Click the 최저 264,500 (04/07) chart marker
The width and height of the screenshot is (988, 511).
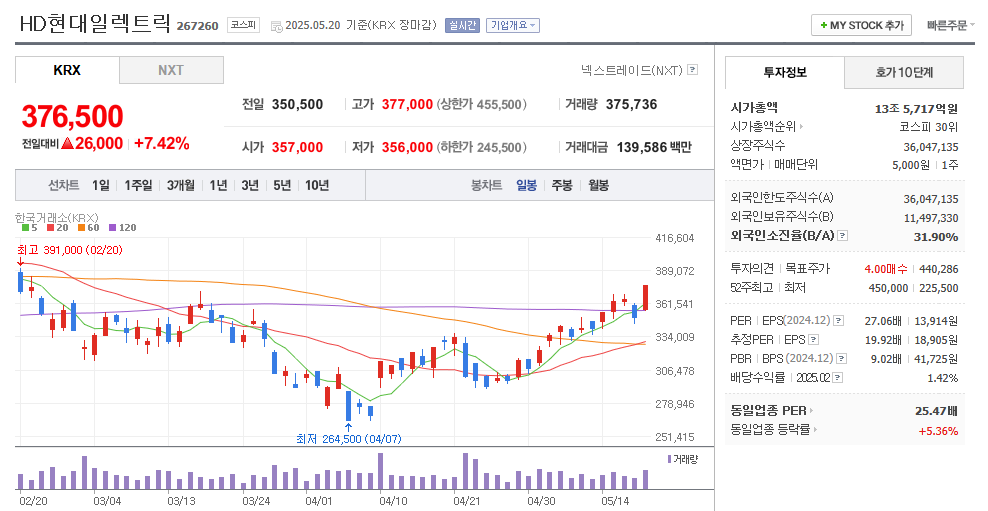(348, 439)
